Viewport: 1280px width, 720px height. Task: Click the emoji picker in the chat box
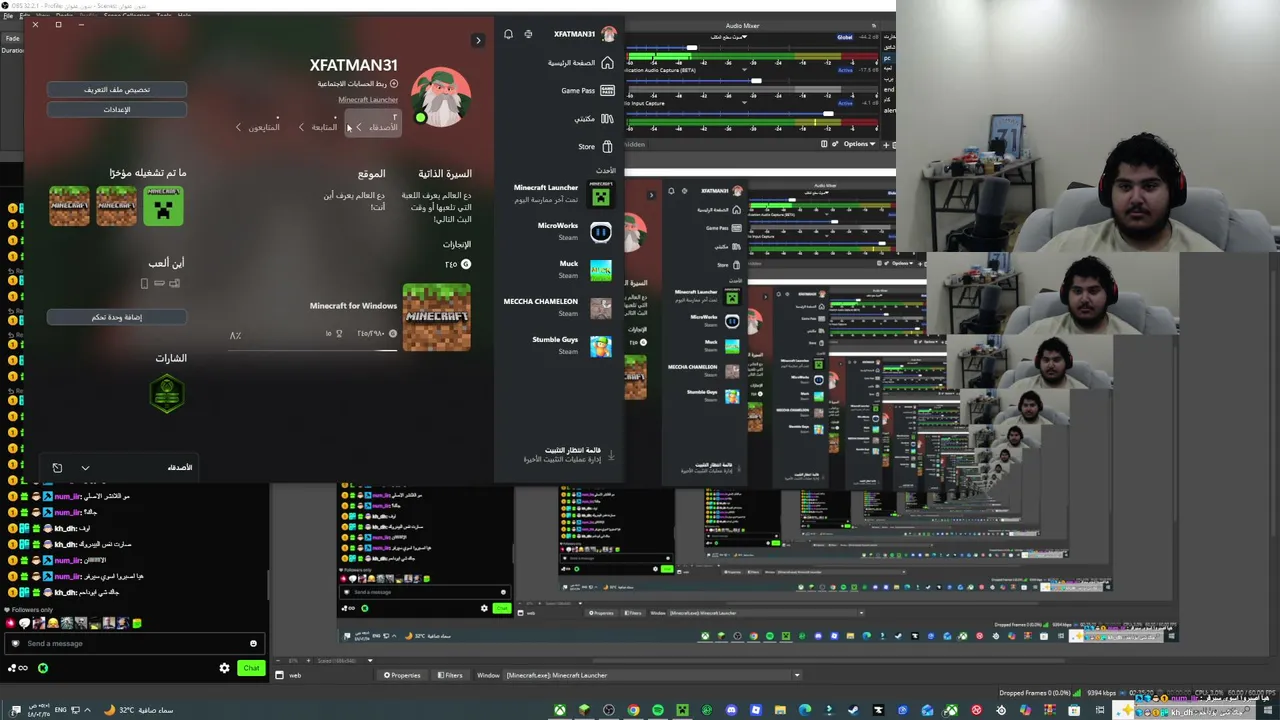pos(253,644)
